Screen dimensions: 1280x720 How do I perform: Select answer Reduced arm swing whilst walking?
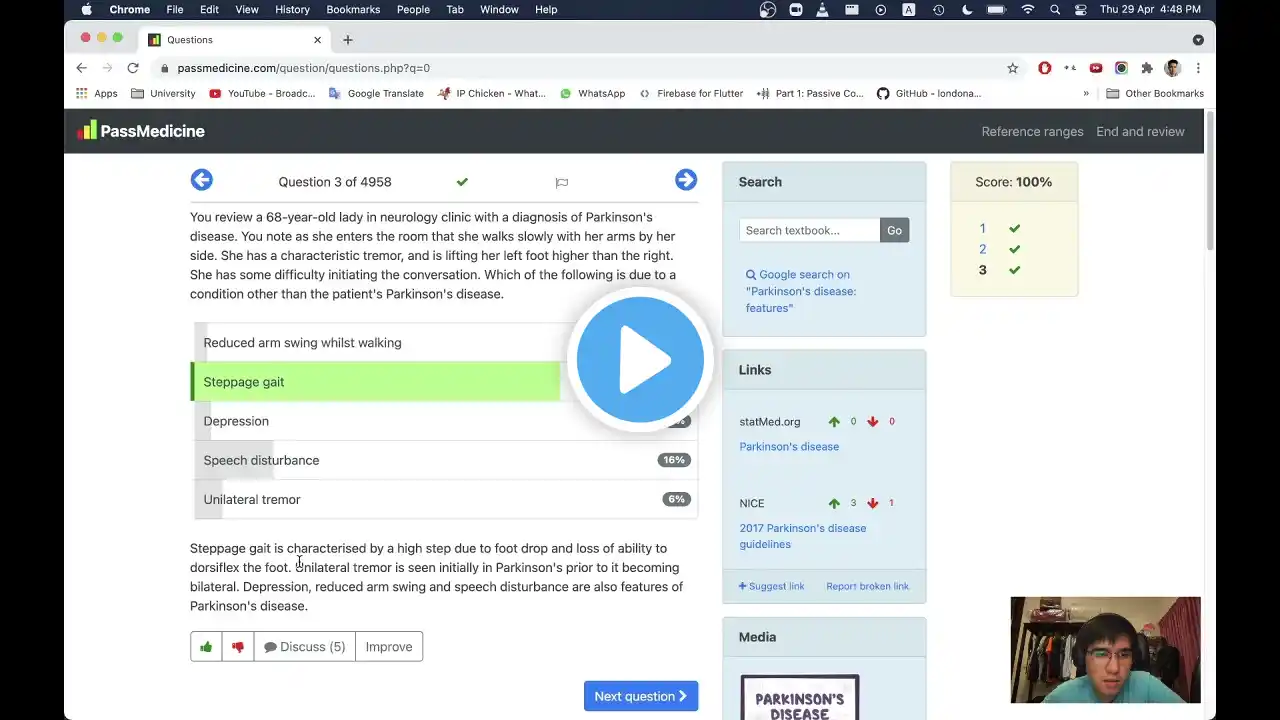[x=444, y=343]
